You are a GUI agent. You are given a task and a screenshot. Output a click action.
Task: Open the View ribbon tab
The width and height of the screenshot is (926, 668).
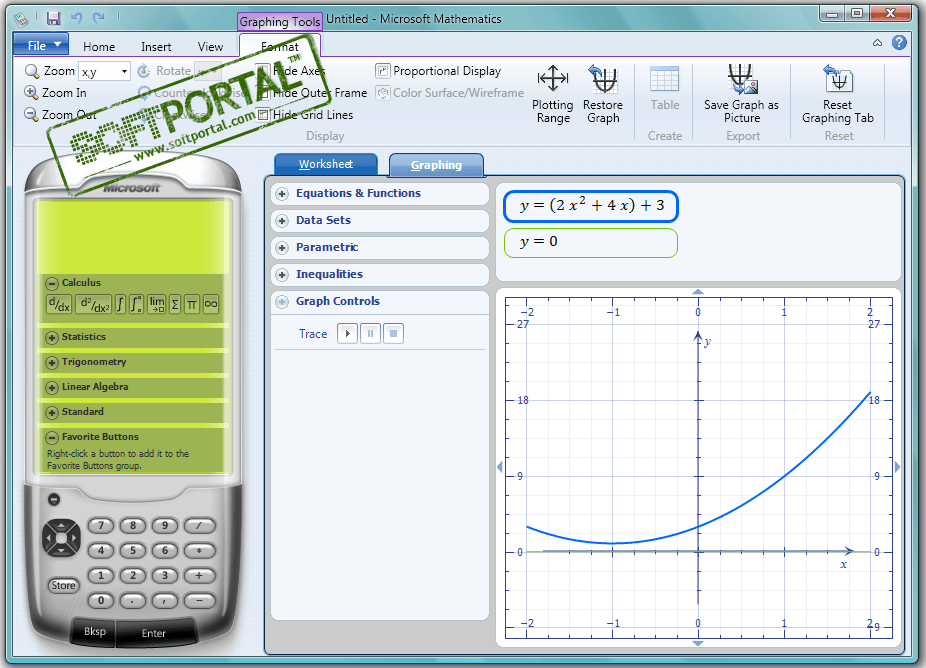(210, 47)
